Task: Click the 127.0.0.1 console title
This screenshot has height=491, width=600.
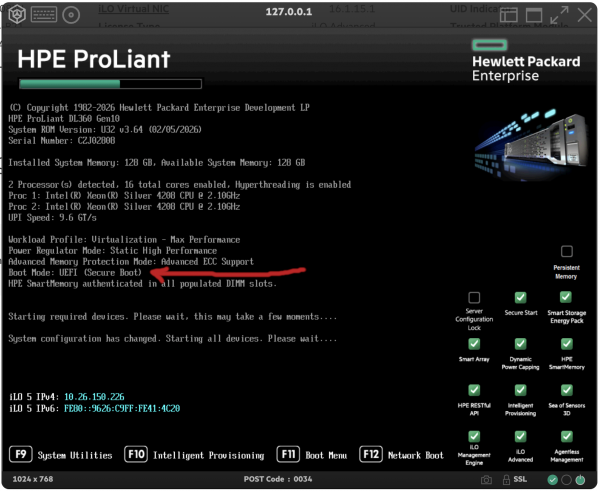Action: tap(289, 12)
